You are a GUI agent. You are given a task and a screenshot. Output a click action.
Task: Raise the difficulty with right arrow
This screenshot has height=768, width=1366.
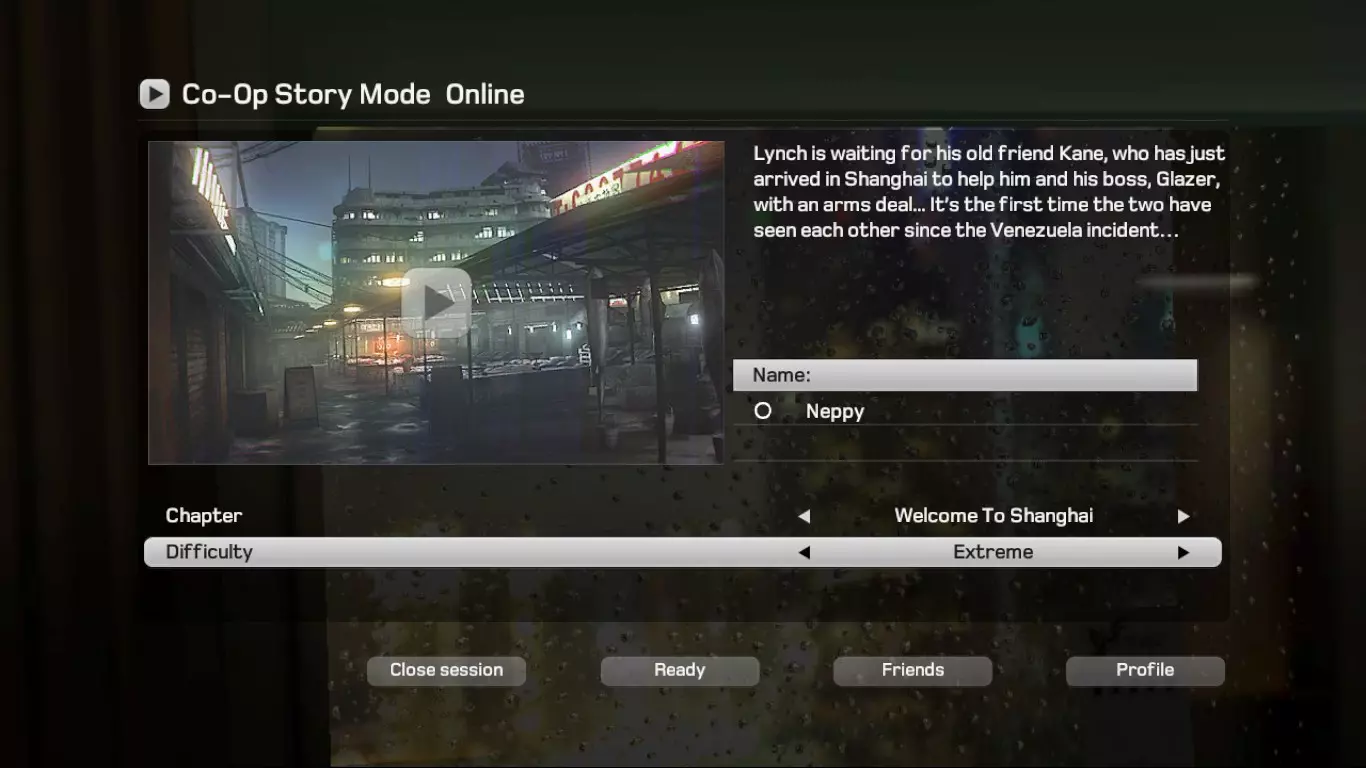coord(1183,552)
